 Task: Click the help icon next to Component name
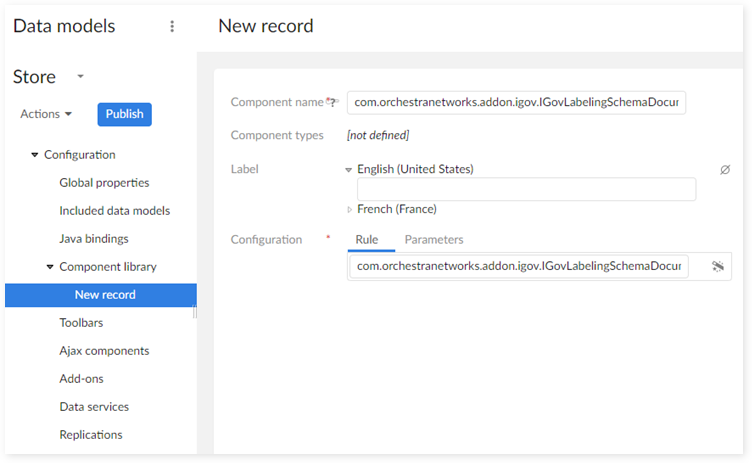pyautogui.click(x=331, y=102)
